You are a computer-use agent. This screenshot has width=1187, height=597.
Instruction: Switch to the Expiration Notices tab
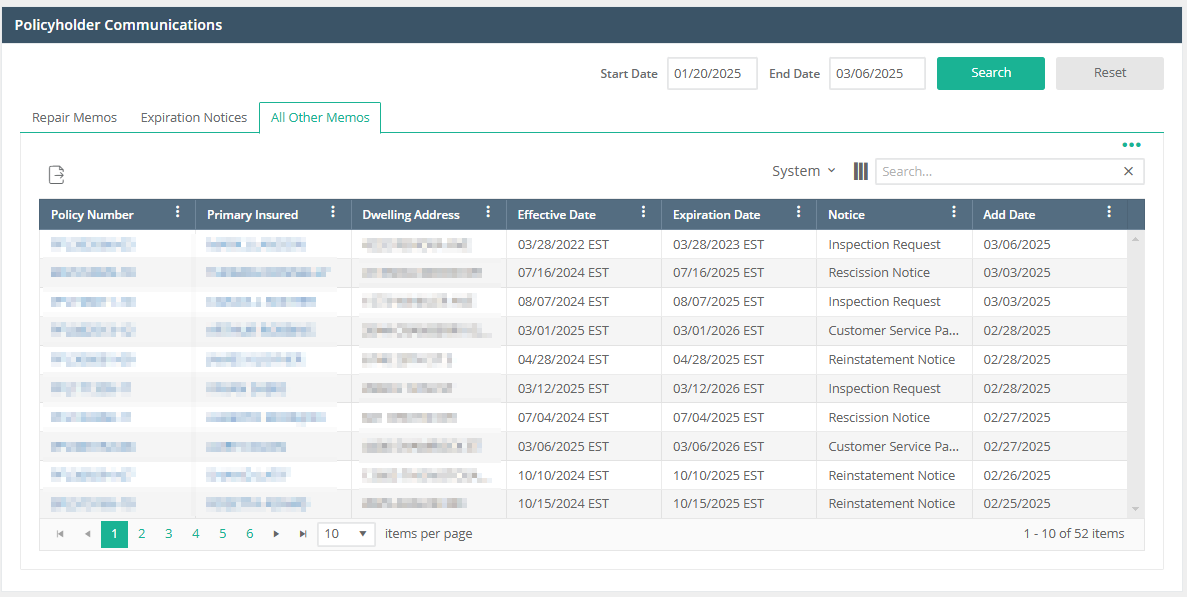coord(194,118)
